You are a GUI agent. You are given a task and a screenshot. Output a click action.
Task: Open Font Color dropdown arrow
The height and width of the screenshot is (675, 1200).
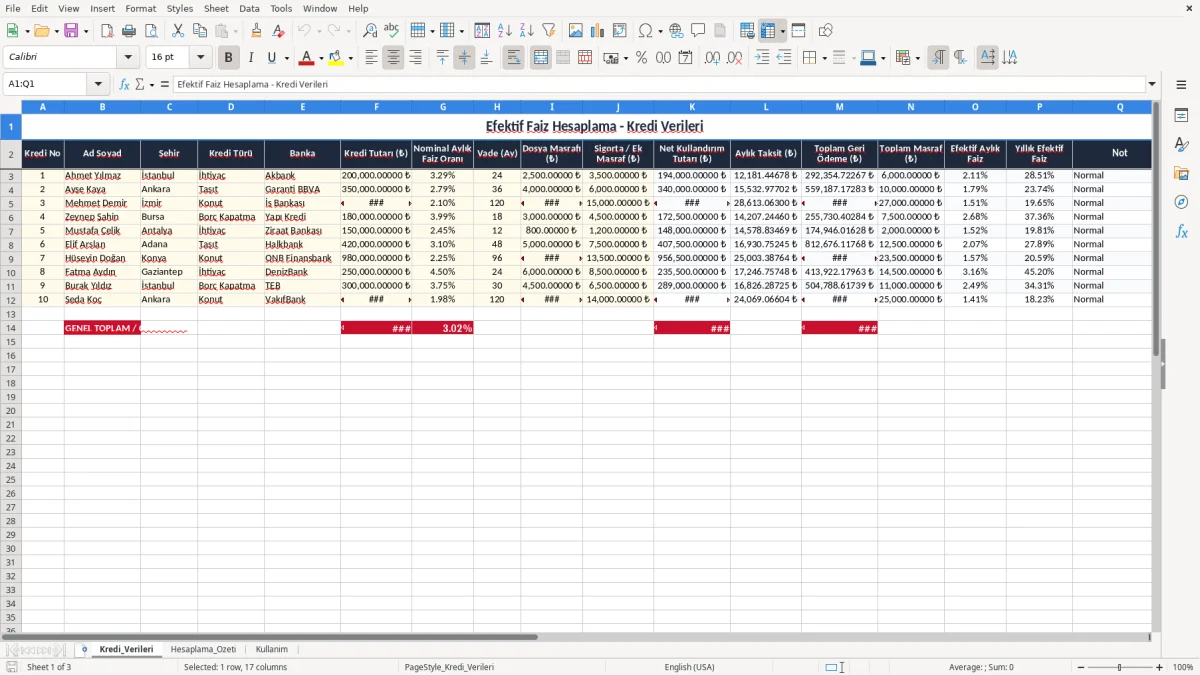[321, 58]
